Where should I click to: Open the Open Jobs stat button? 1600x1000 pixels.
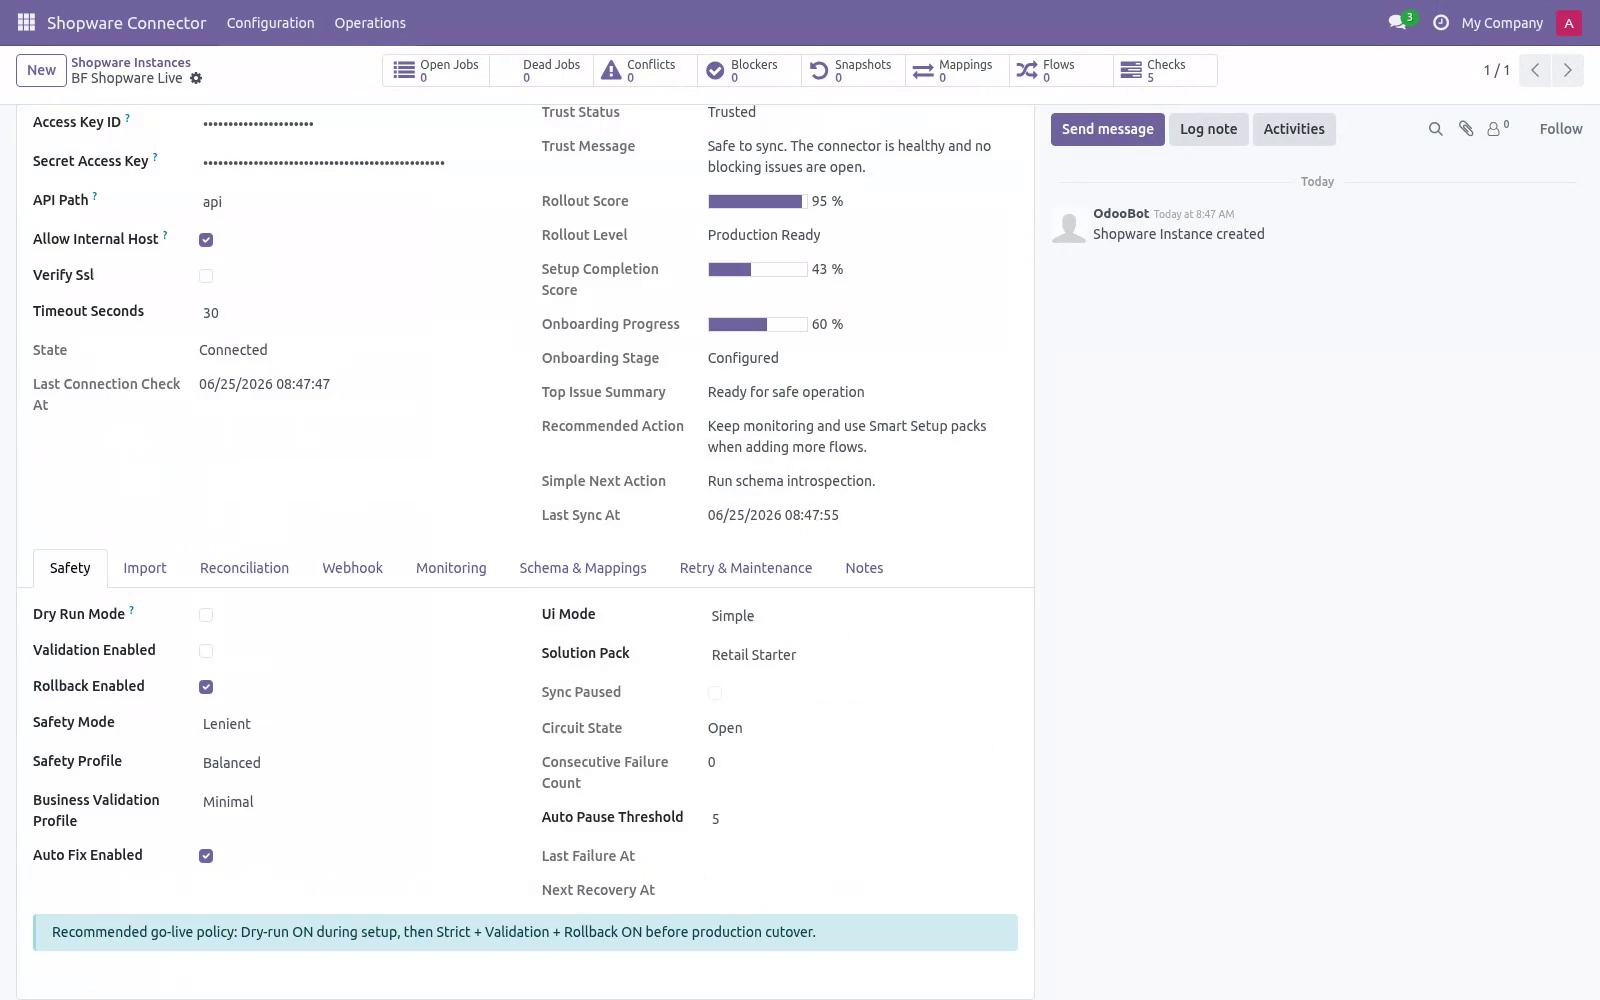point(436,70)
